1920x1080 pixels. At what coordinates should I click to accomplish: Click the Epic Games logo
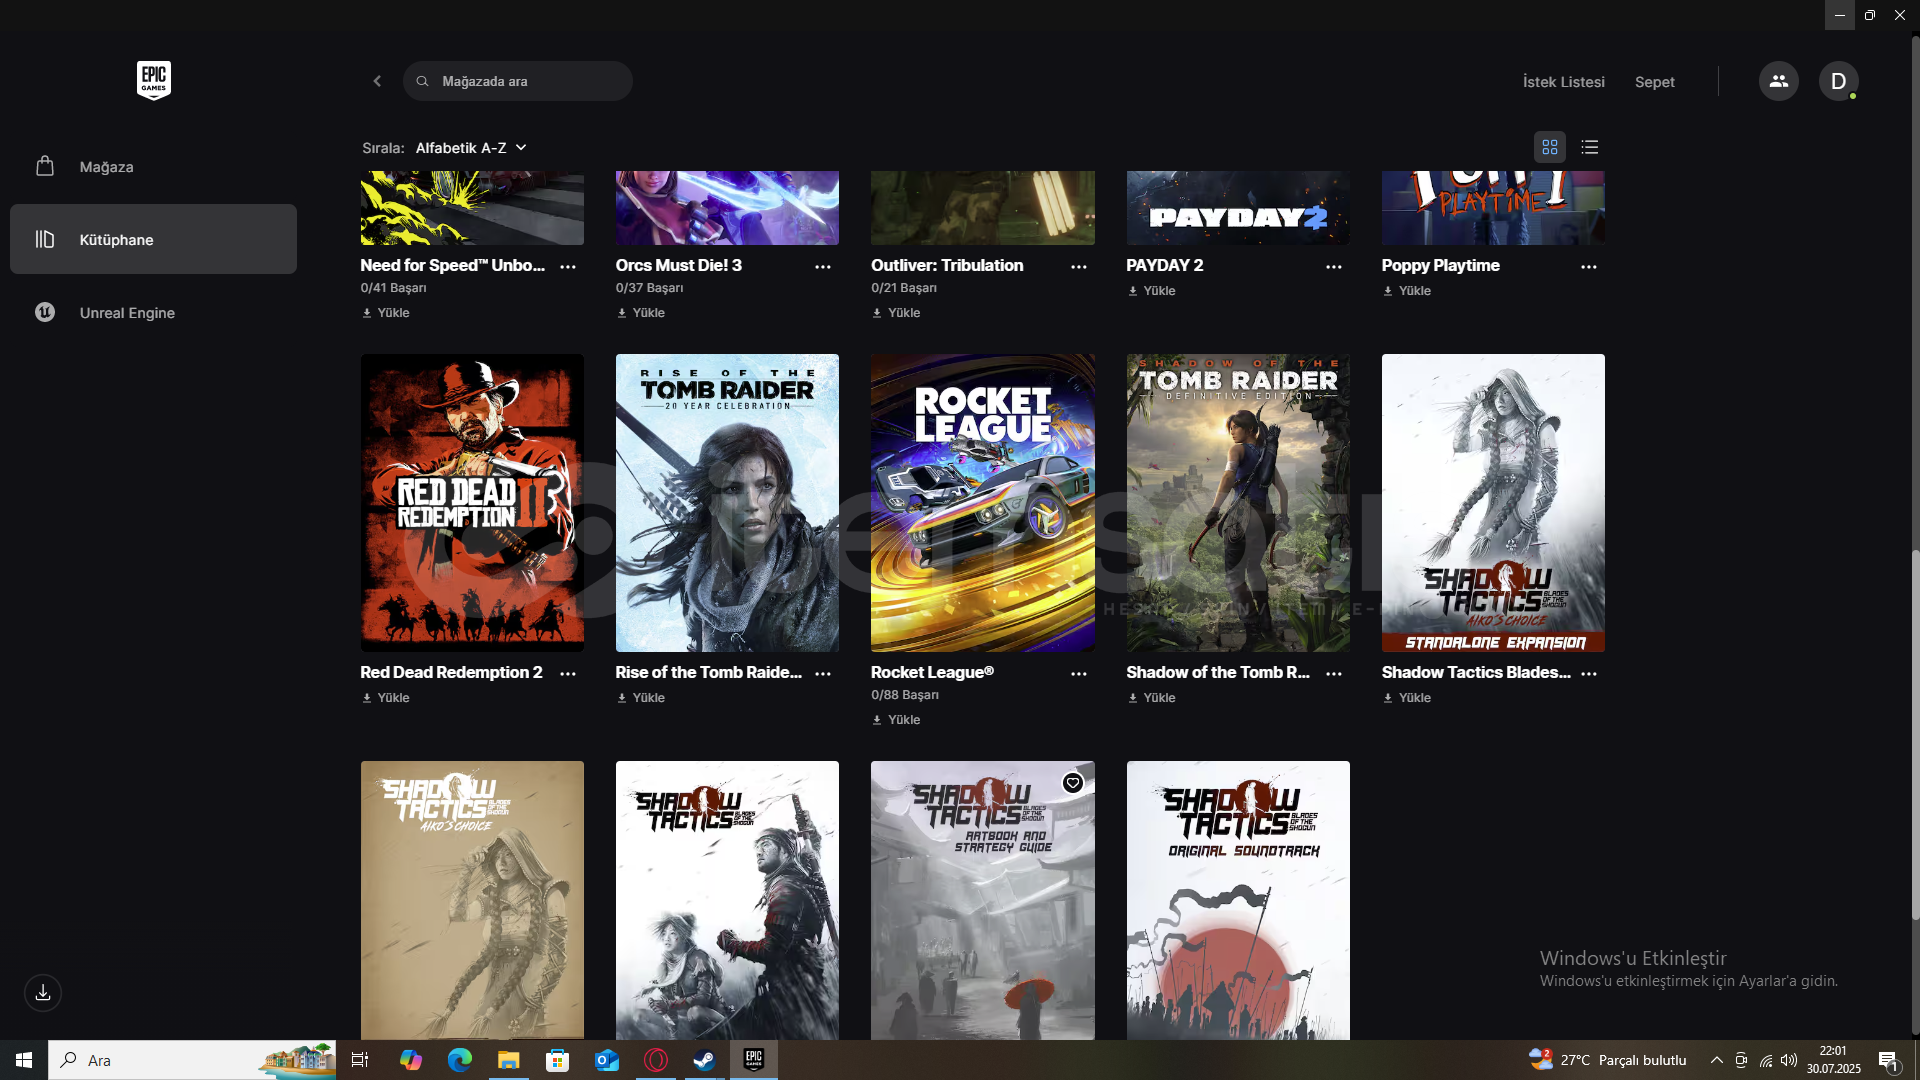pos(153,81)
